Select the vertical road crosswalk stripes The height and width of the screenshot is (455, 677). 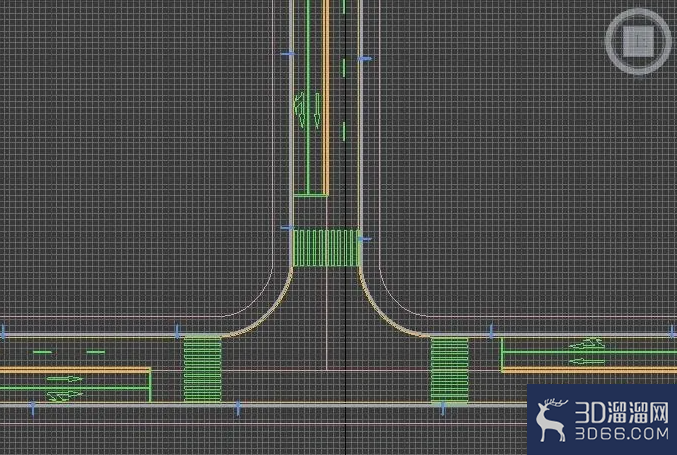tap(326, 248)
